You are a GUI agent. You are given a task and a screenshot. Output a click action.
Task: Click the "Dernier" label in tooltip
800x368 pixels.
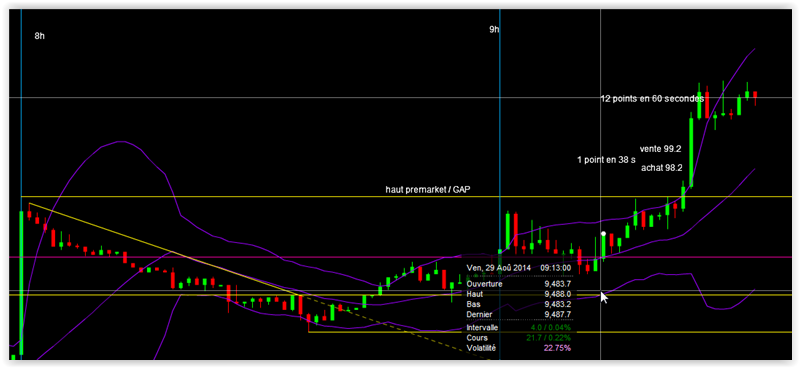tap(479, 314)
